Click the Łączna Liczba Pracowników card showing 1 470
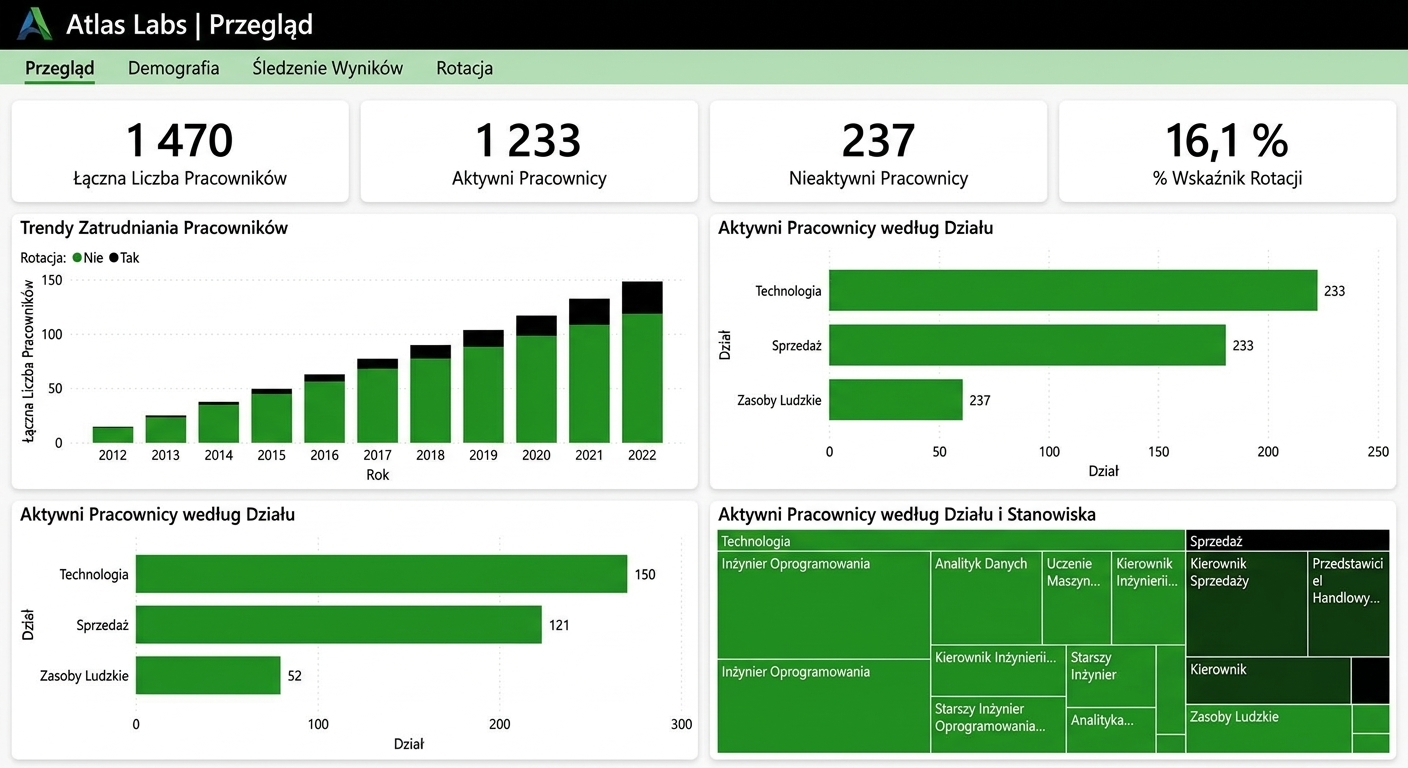Viewport: 1408px width, 768px height. (x=180, y=152)
